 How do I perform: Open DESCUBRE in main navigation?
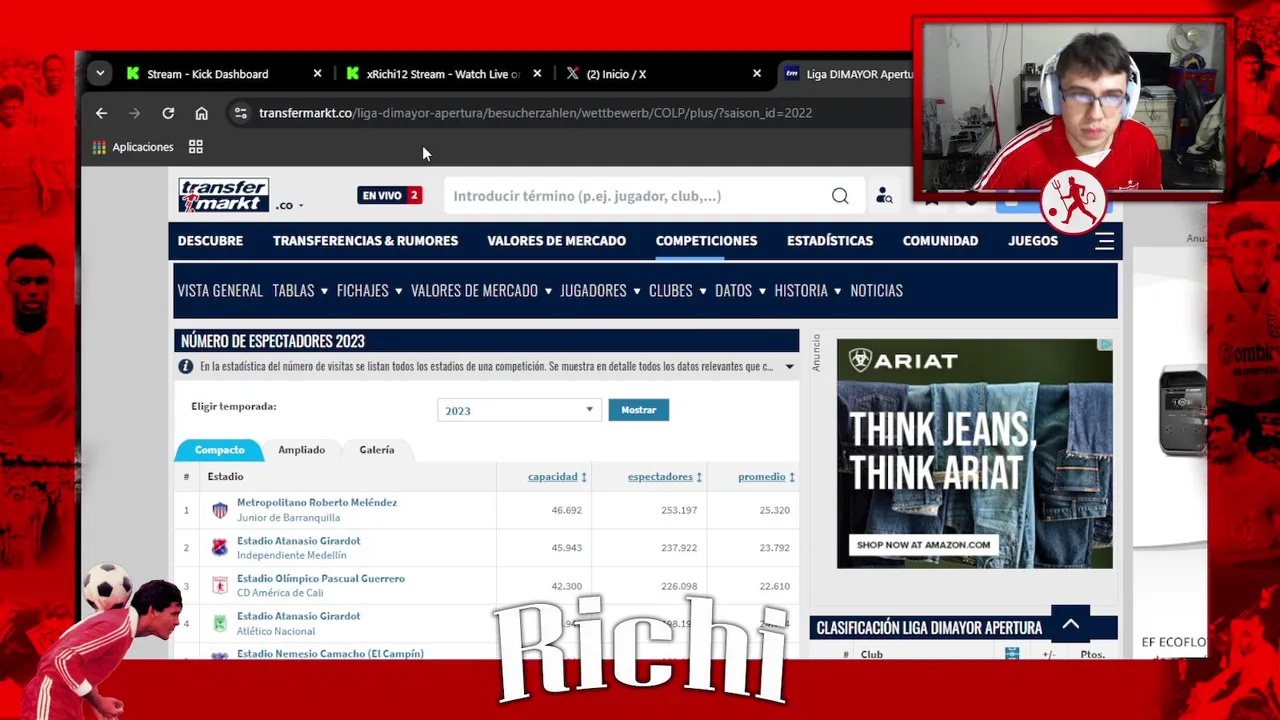point(210,241)
